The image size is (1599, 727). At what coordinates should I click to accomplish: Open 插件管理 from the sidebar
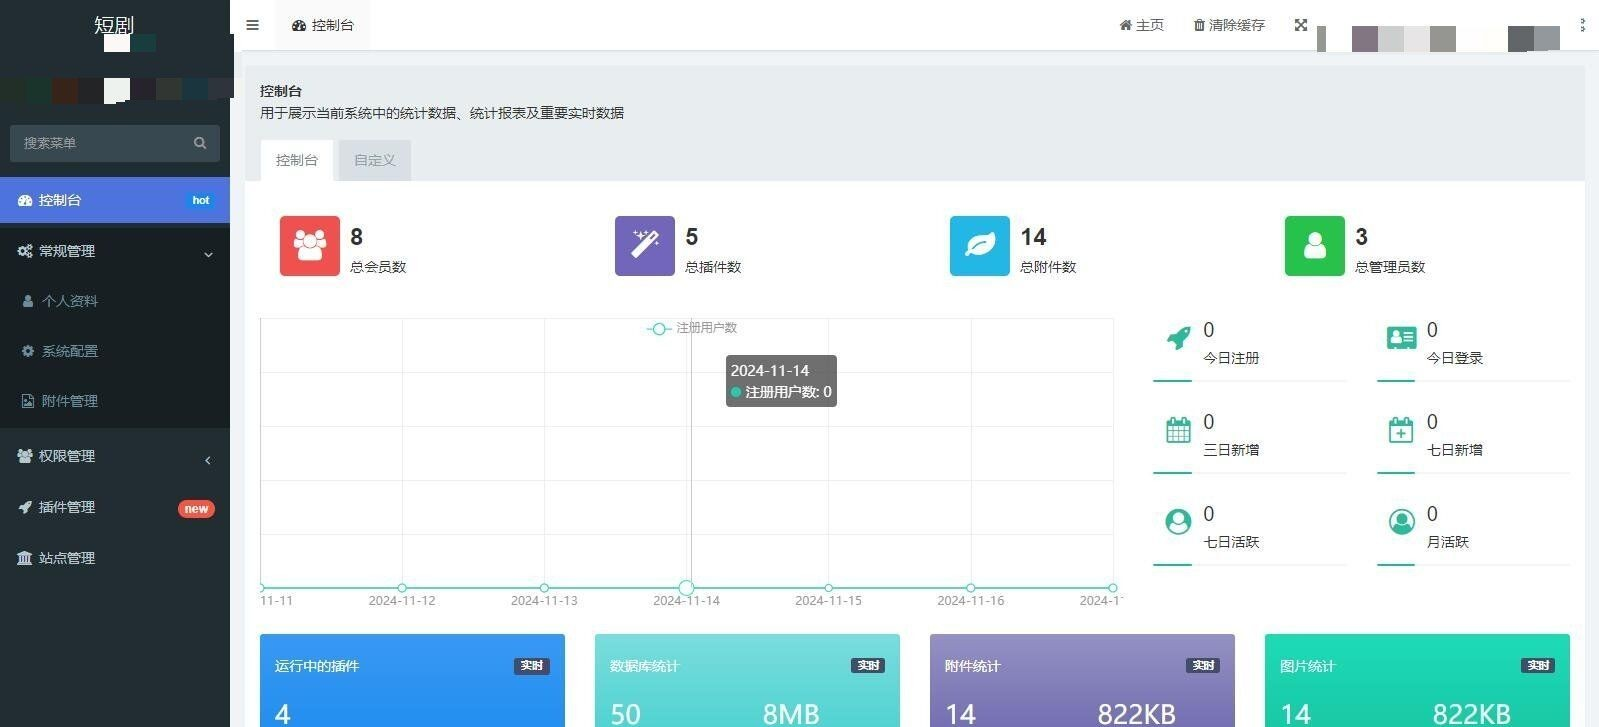click(x=67, y=508)
